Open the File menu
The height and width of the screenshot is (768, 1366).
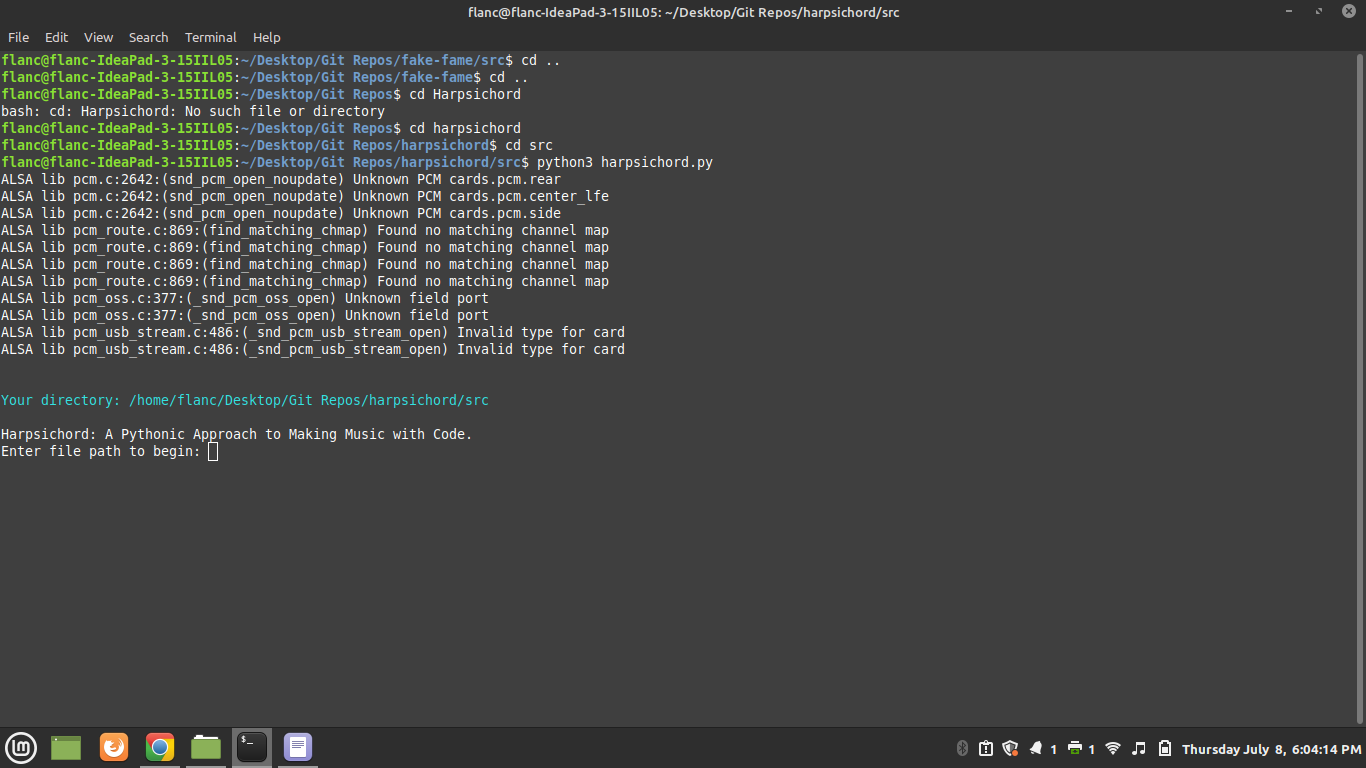18,37
